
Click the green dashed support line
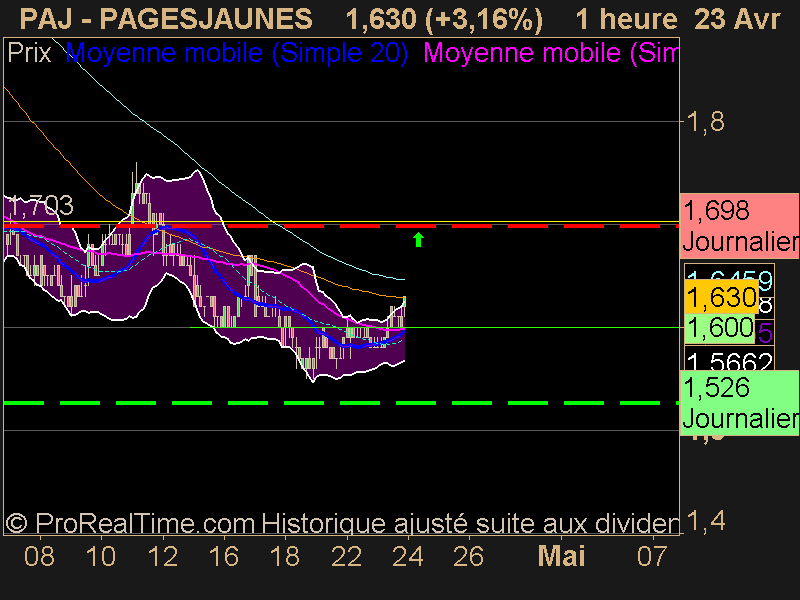coord(341,403)
